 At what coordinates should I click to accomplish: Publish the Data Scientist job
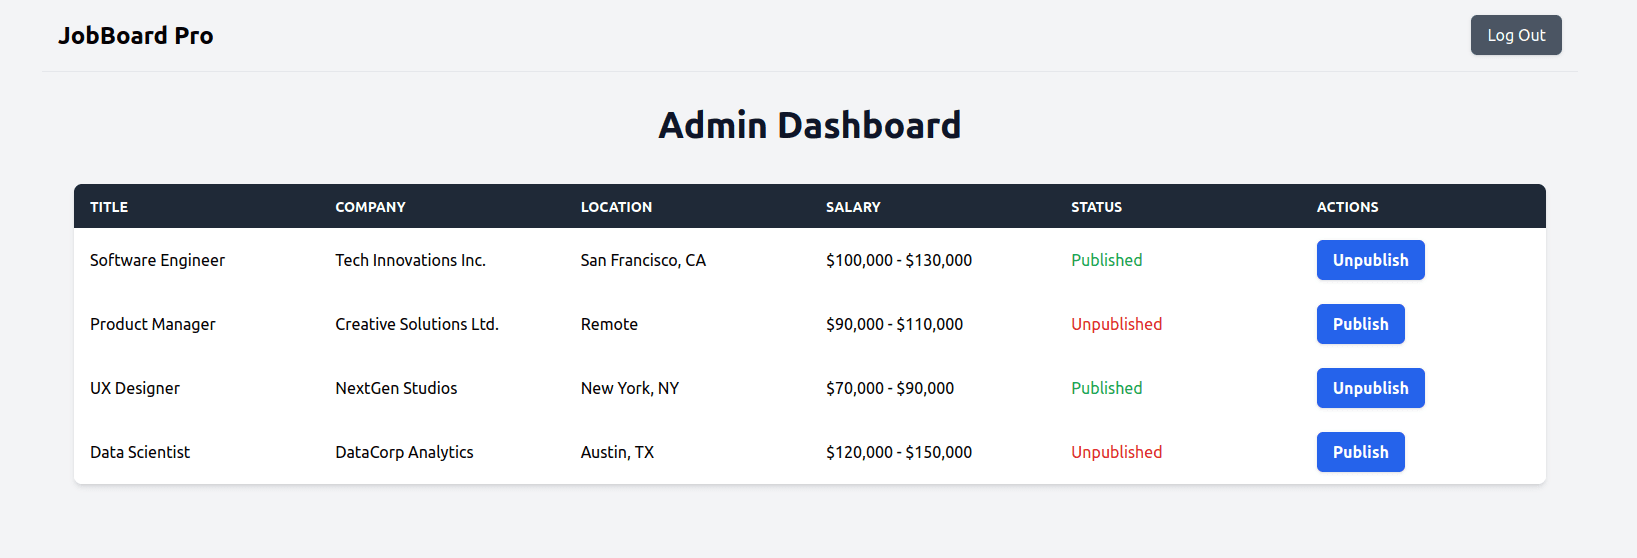click(x=1360, y=452)
